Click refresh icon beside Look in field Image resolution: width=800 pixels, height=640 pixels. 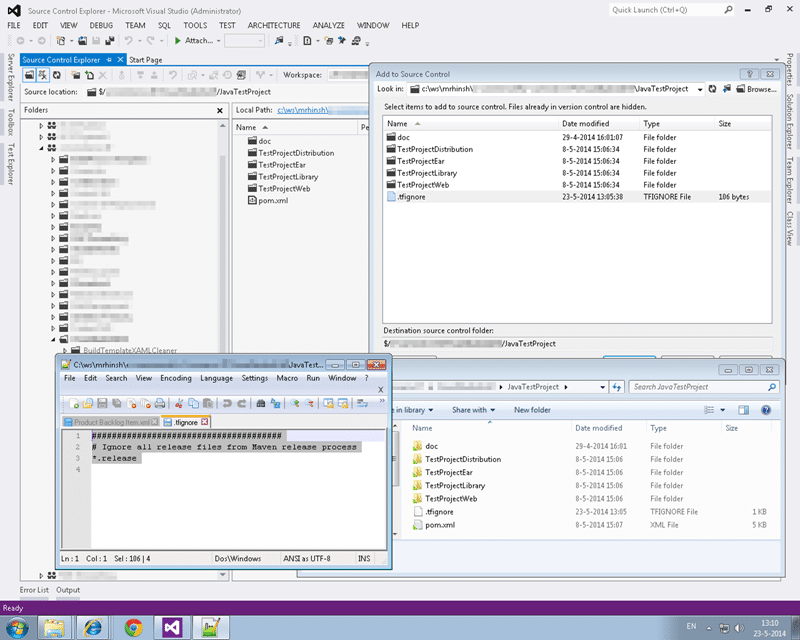(x=713, y=89)
